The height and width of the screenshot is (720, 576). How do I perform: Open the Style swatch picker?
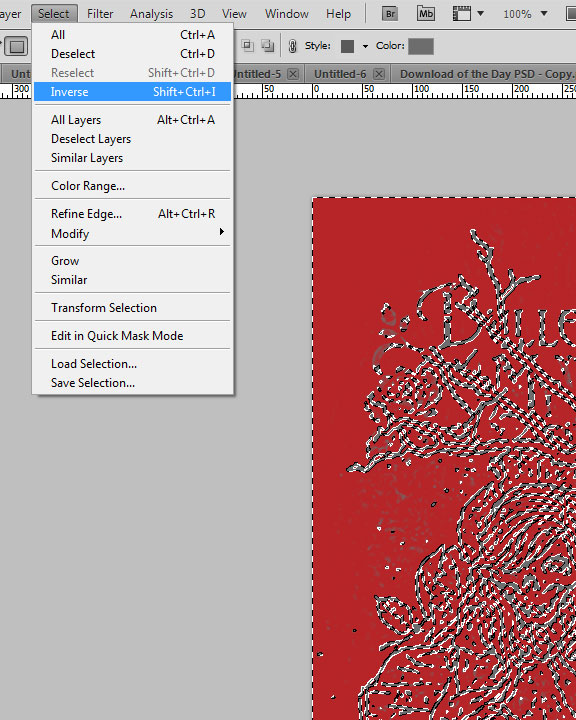click(x=347, y=46)
